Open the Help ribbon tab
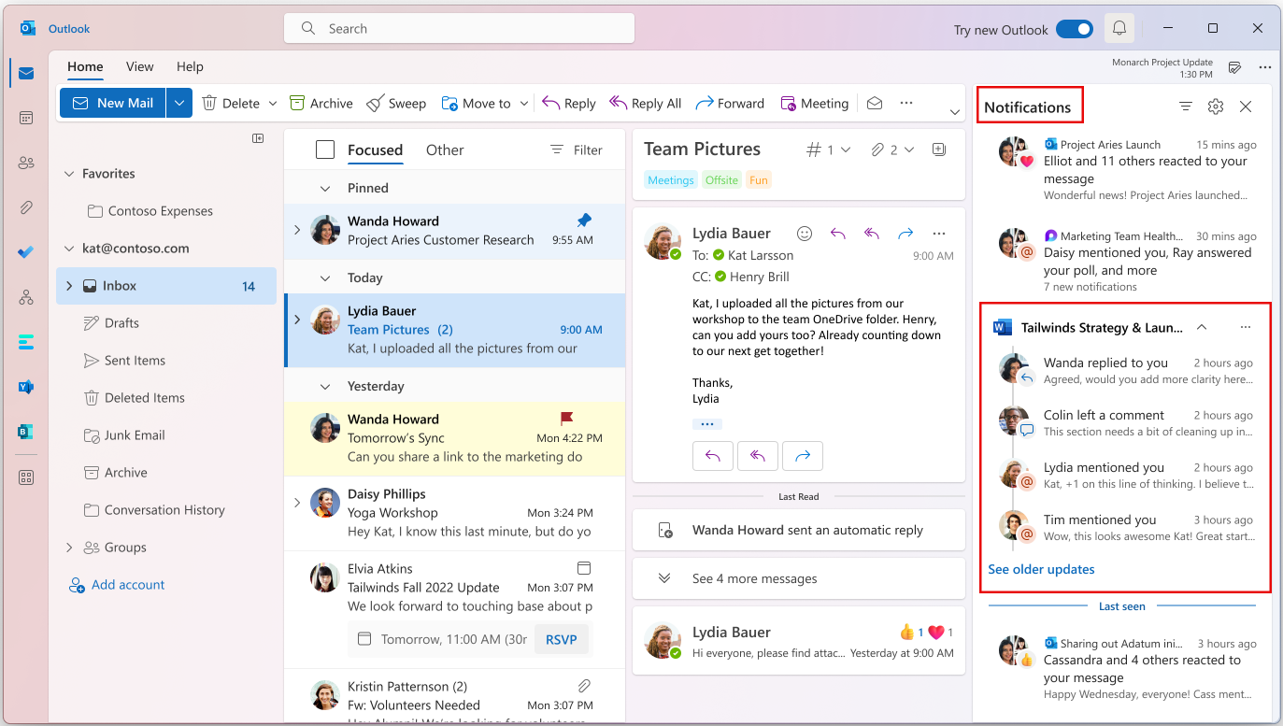1283x726 pixels. click(x=190, y=67)
